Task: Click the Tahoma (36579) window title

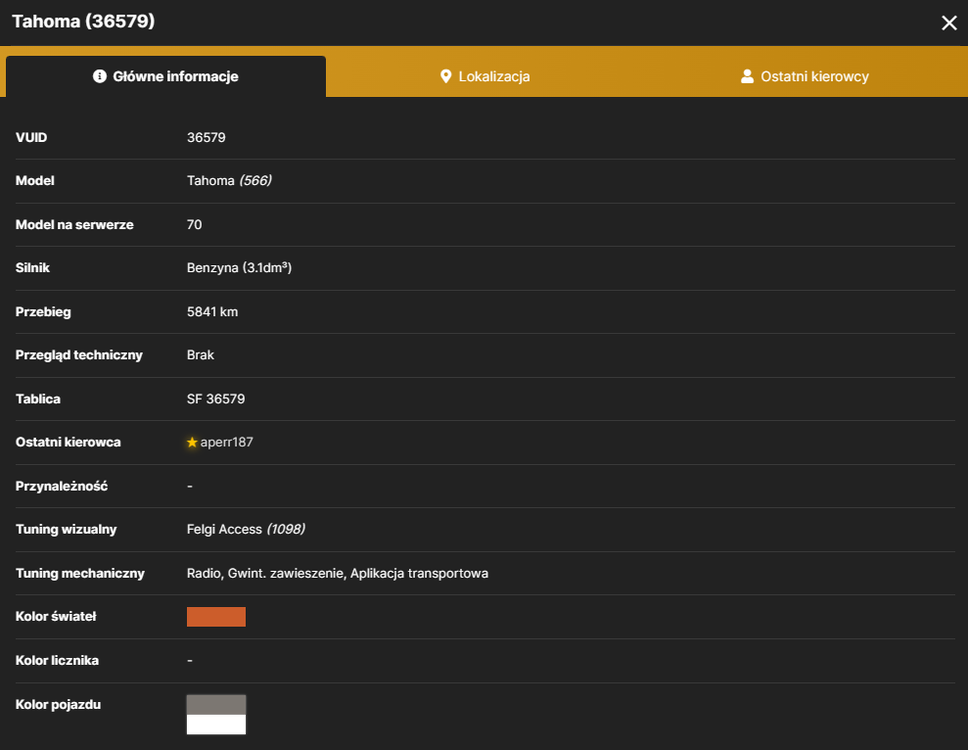Action: point(83,22)
